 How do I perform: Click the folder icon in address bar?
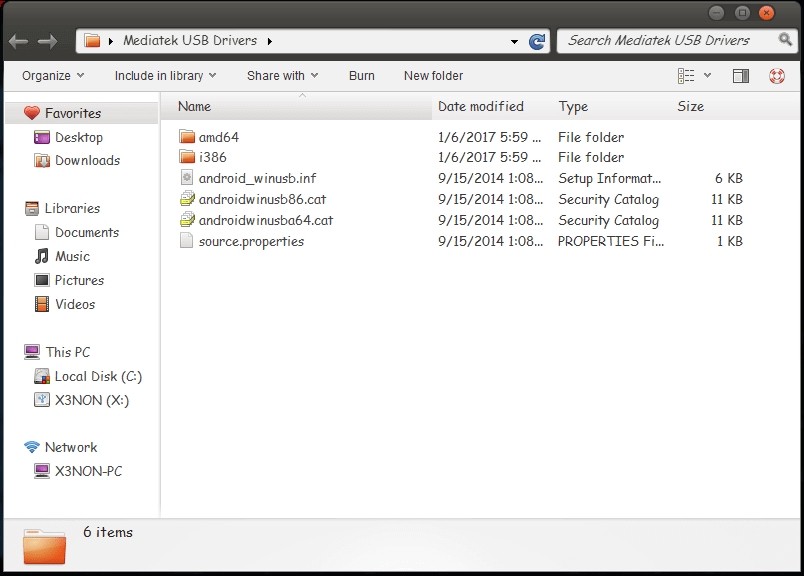[x=92, y=40]
